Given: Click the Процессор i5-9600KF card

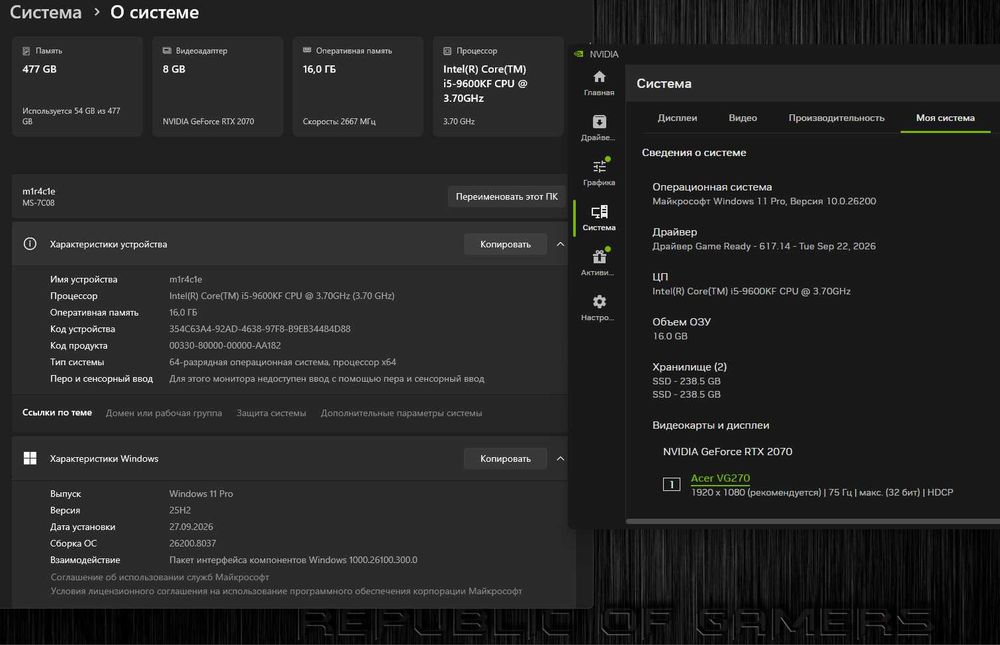Looking at the screenshot, I should (498, 86).
